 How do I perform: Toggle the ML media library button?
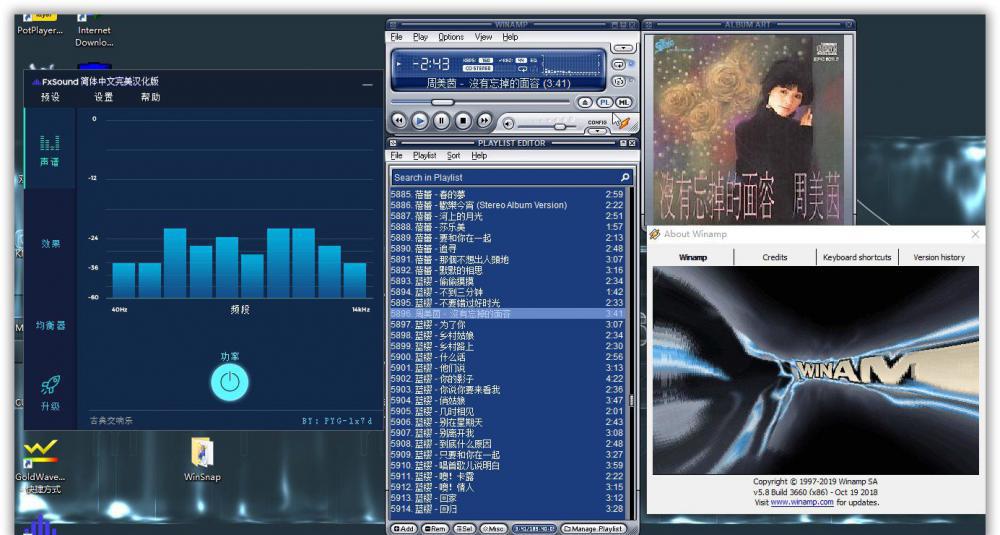click(623, 102)
